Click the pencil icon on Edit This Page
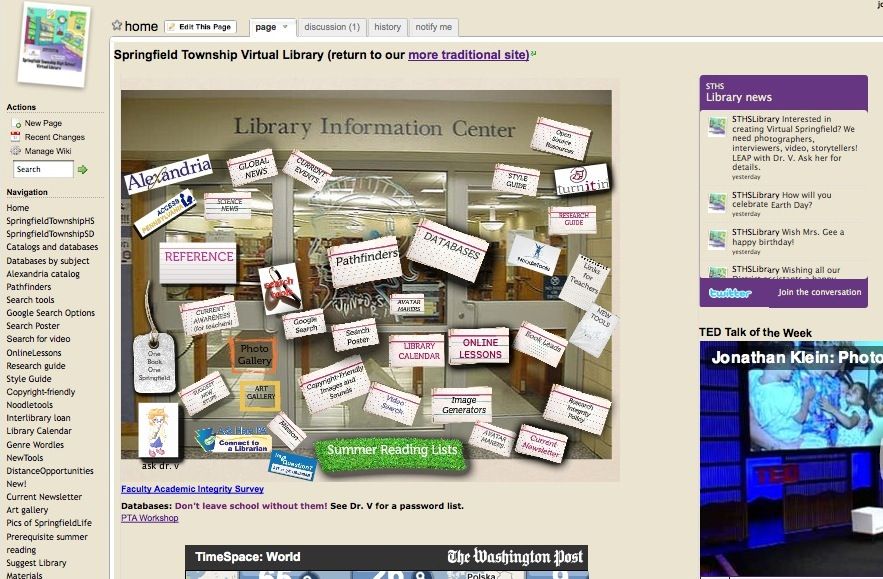 [x=175, y=26]
